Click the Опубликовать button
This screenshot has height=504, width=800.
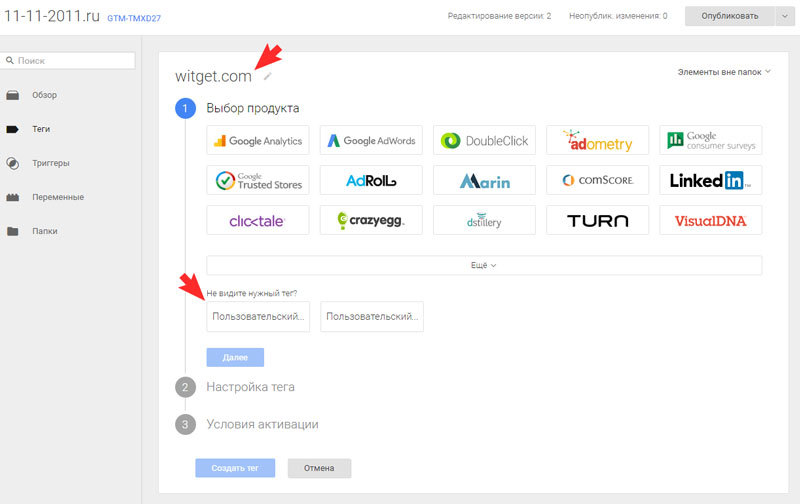pos(730,16)
